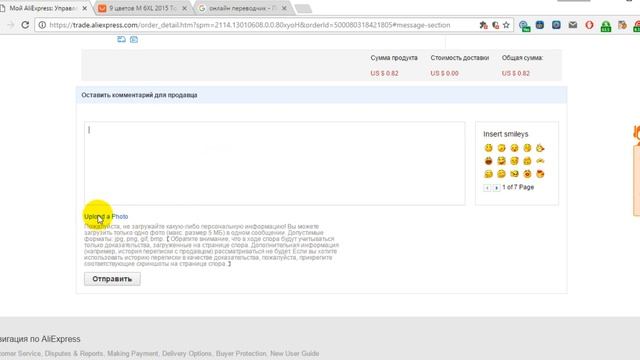Select the US $ 0.82 under Общая сумма
Screen dimensions: 640x360
pos(516,73)
